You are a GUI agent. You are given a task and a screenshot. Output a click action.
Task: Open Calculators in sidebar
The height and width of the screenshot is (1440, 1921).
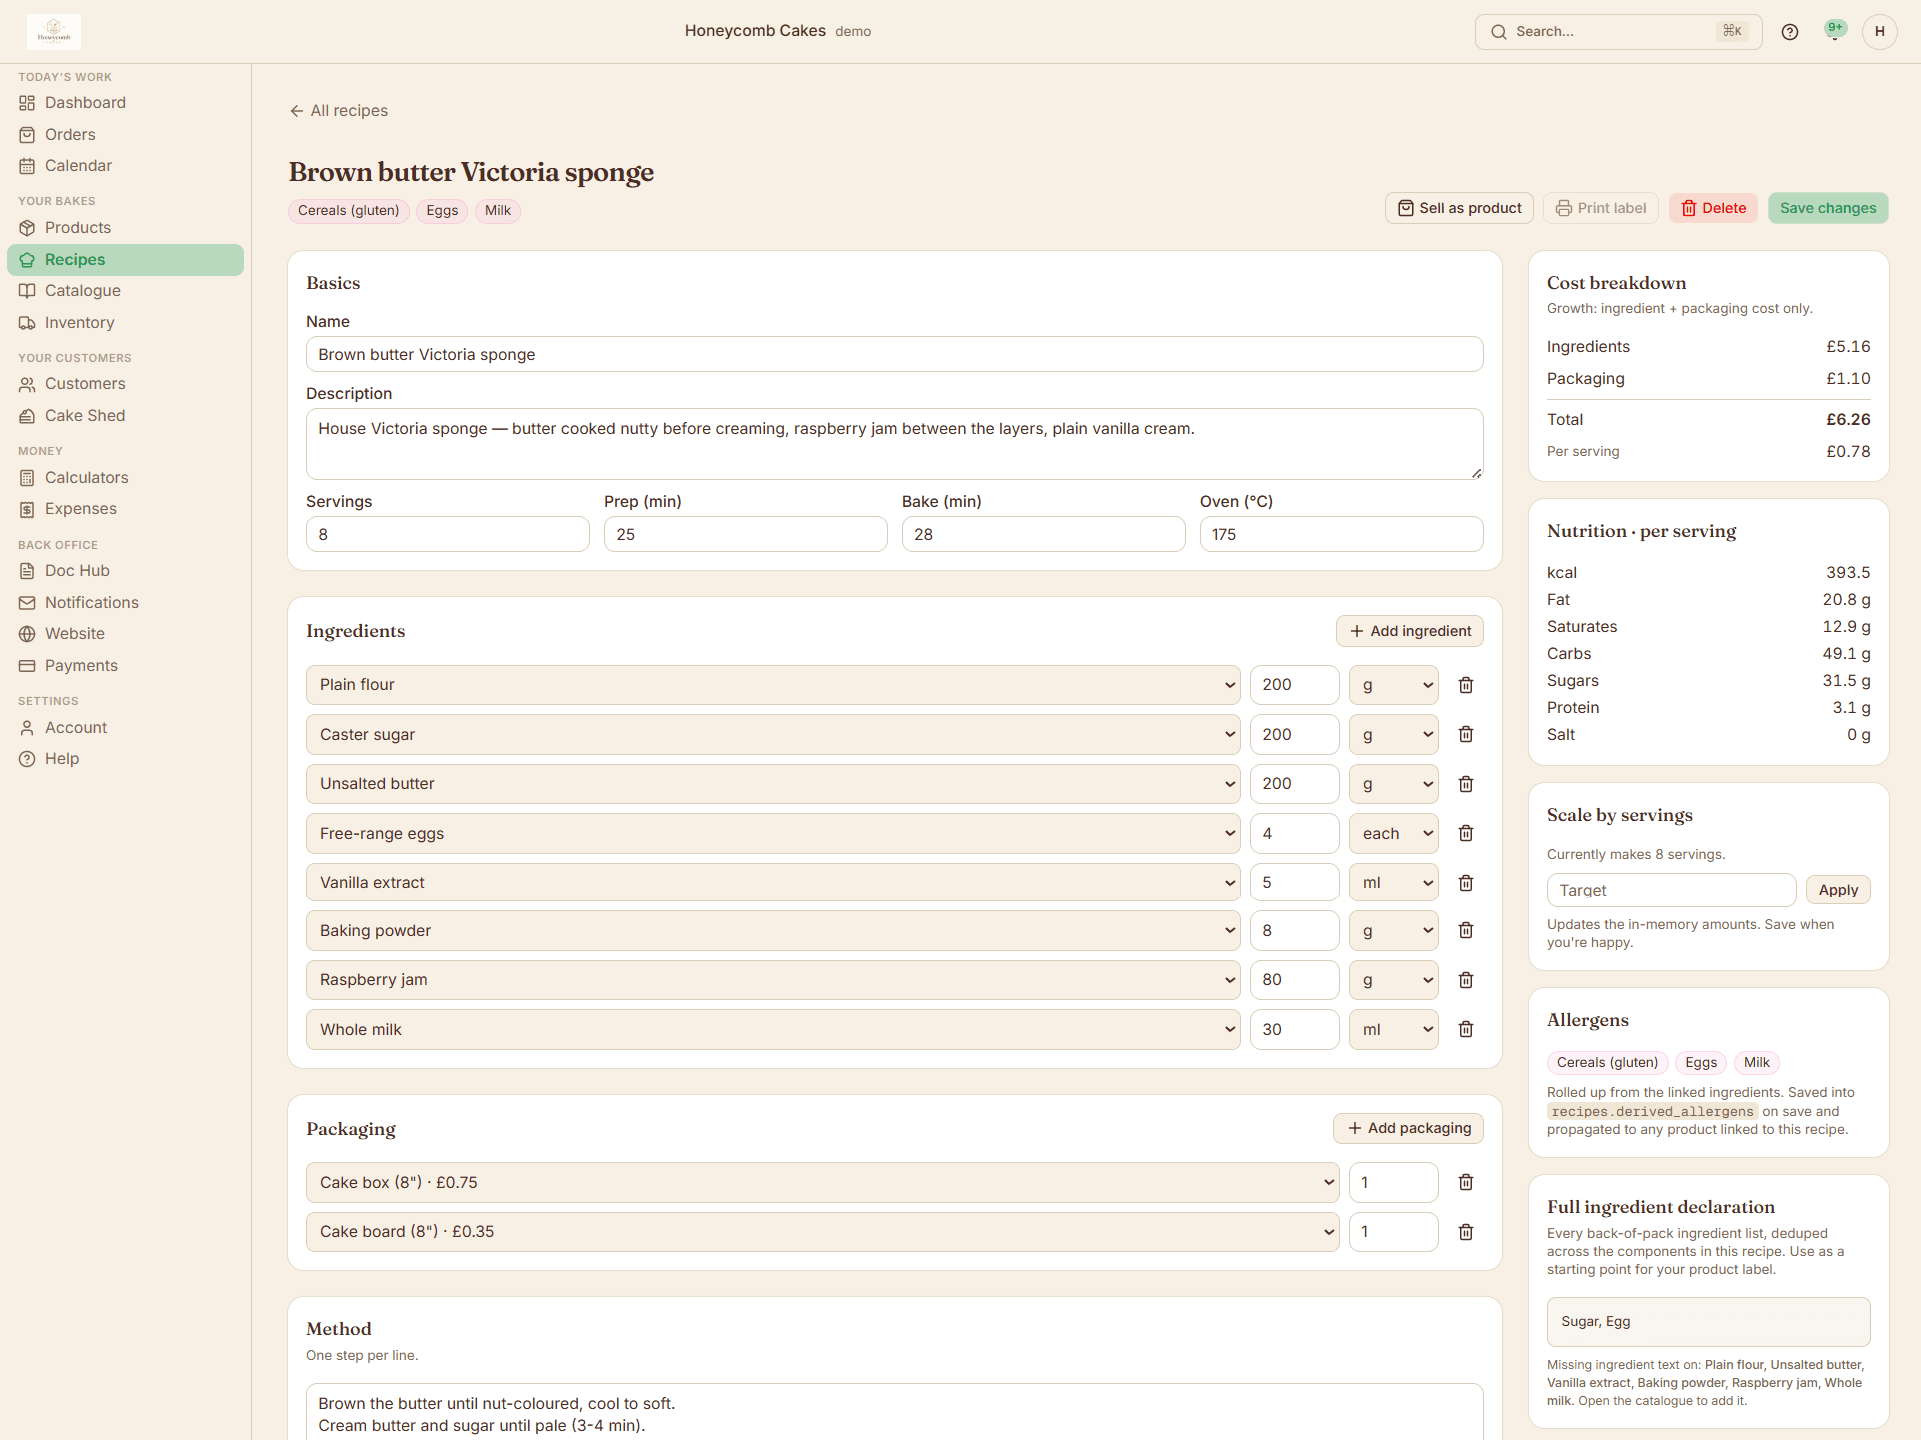(x=125, y=478)
